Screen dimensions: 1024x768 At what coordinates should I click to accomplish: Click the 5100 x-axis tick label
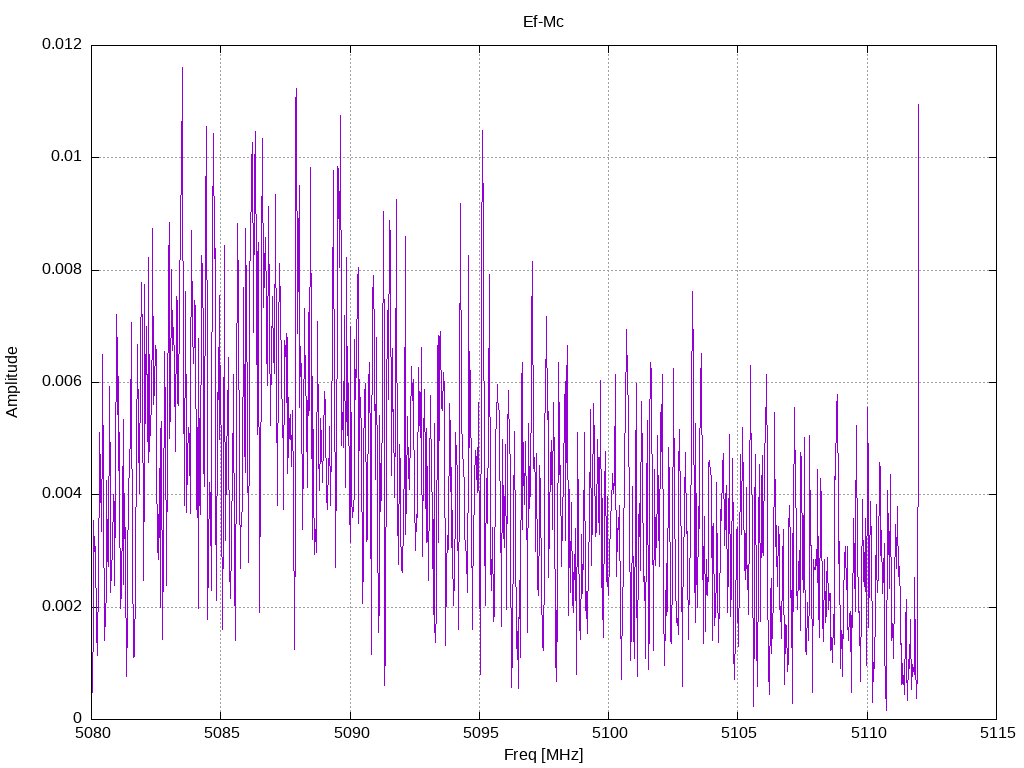[x=609, y=733]
